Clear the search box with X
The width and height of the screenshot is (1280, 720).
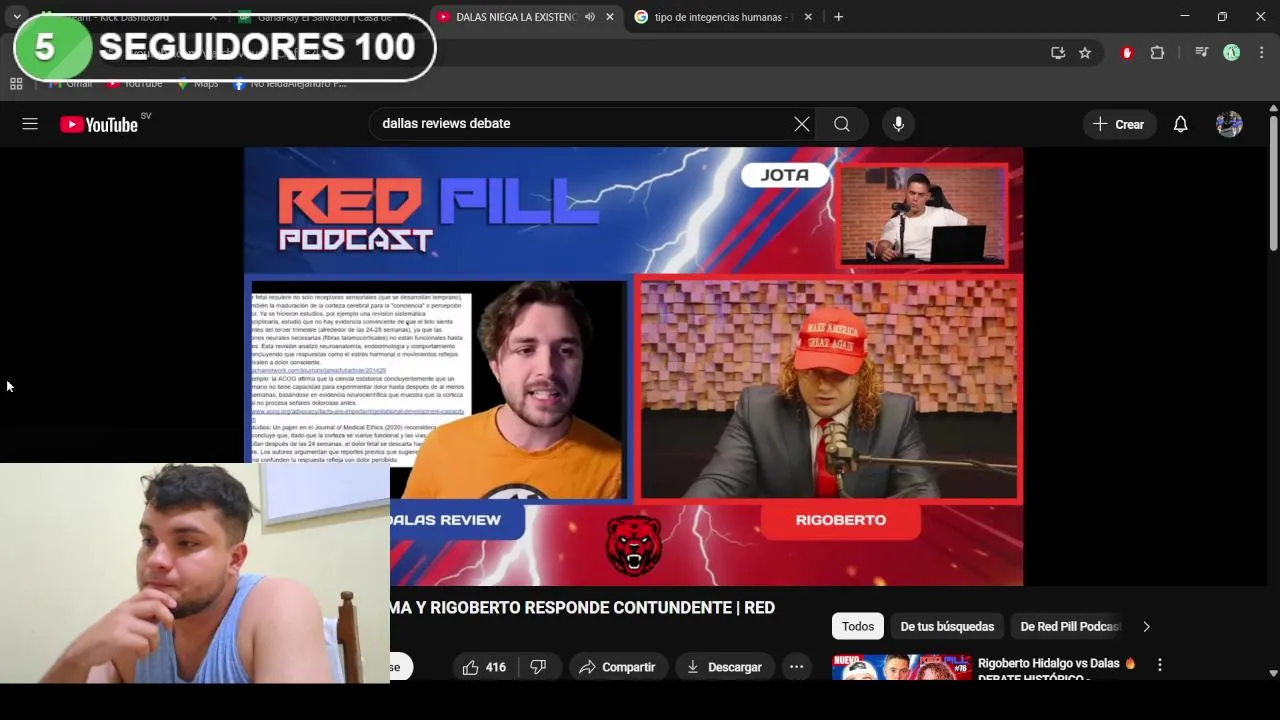802,124
